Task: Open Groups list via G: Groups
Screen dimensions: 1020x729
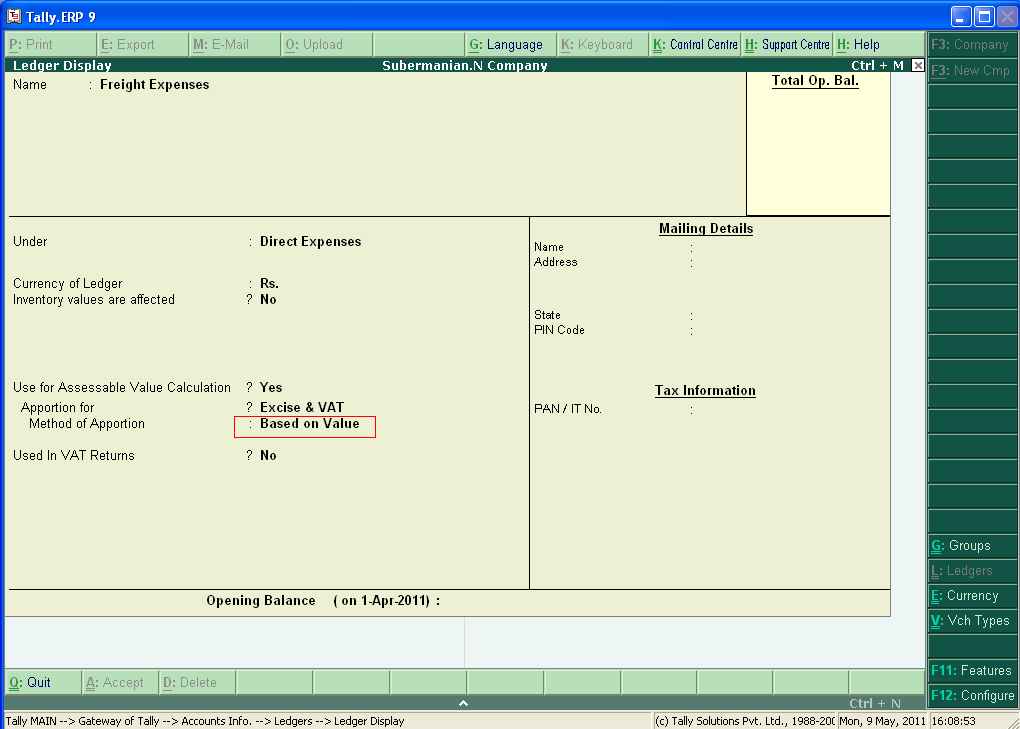Action: tap(971, 546)
